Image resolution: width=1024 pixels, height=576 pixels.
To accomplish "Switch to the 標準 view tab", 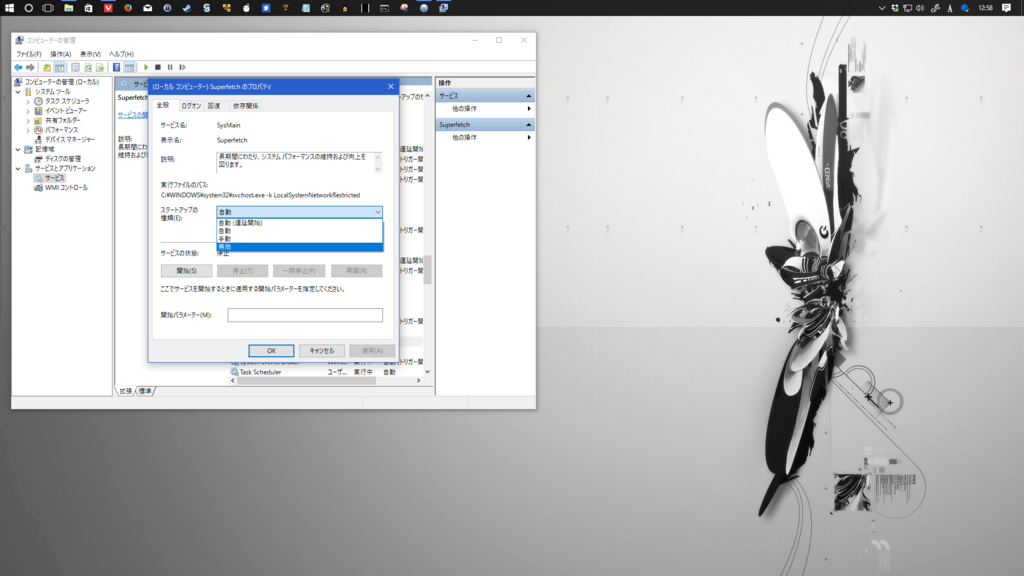I will click(x=145, y=391).
